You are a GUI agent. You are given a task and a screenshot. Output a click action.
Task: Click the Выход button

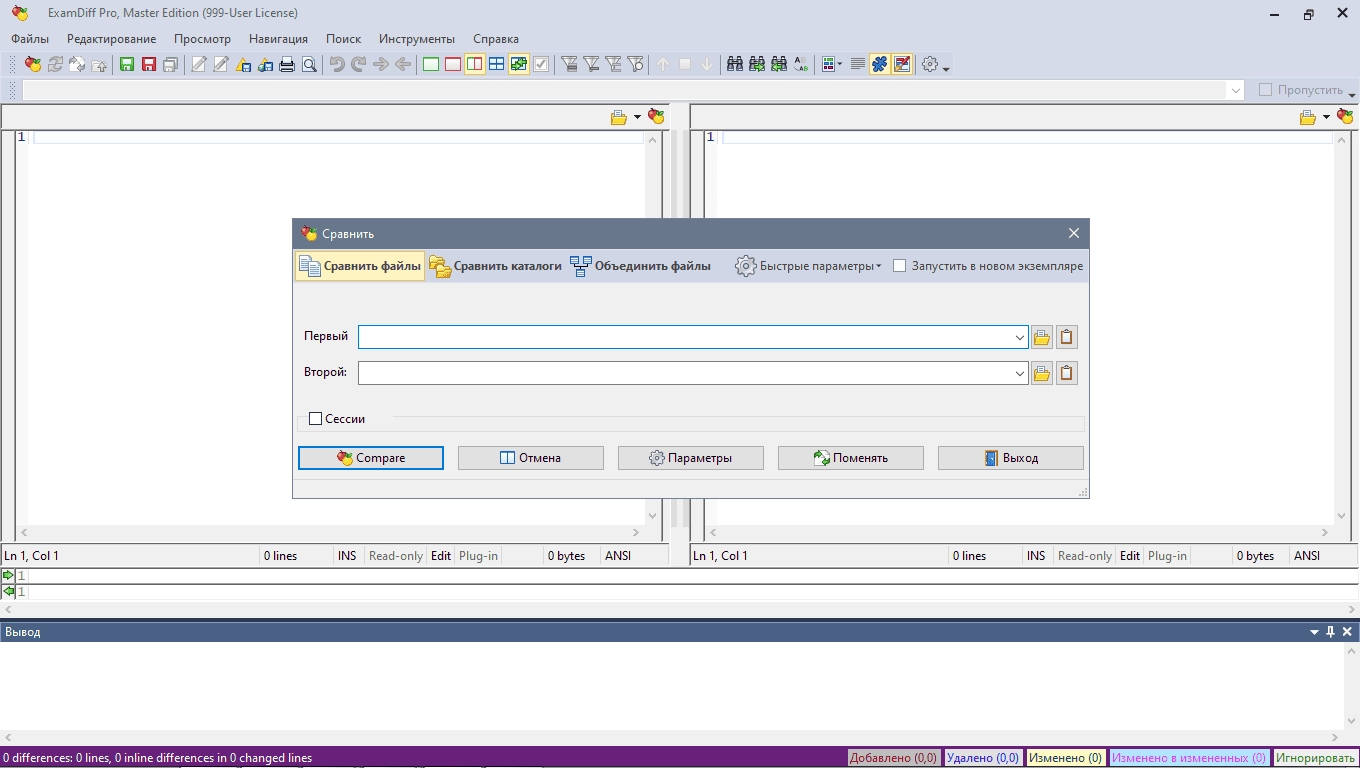click(1011, 458)
